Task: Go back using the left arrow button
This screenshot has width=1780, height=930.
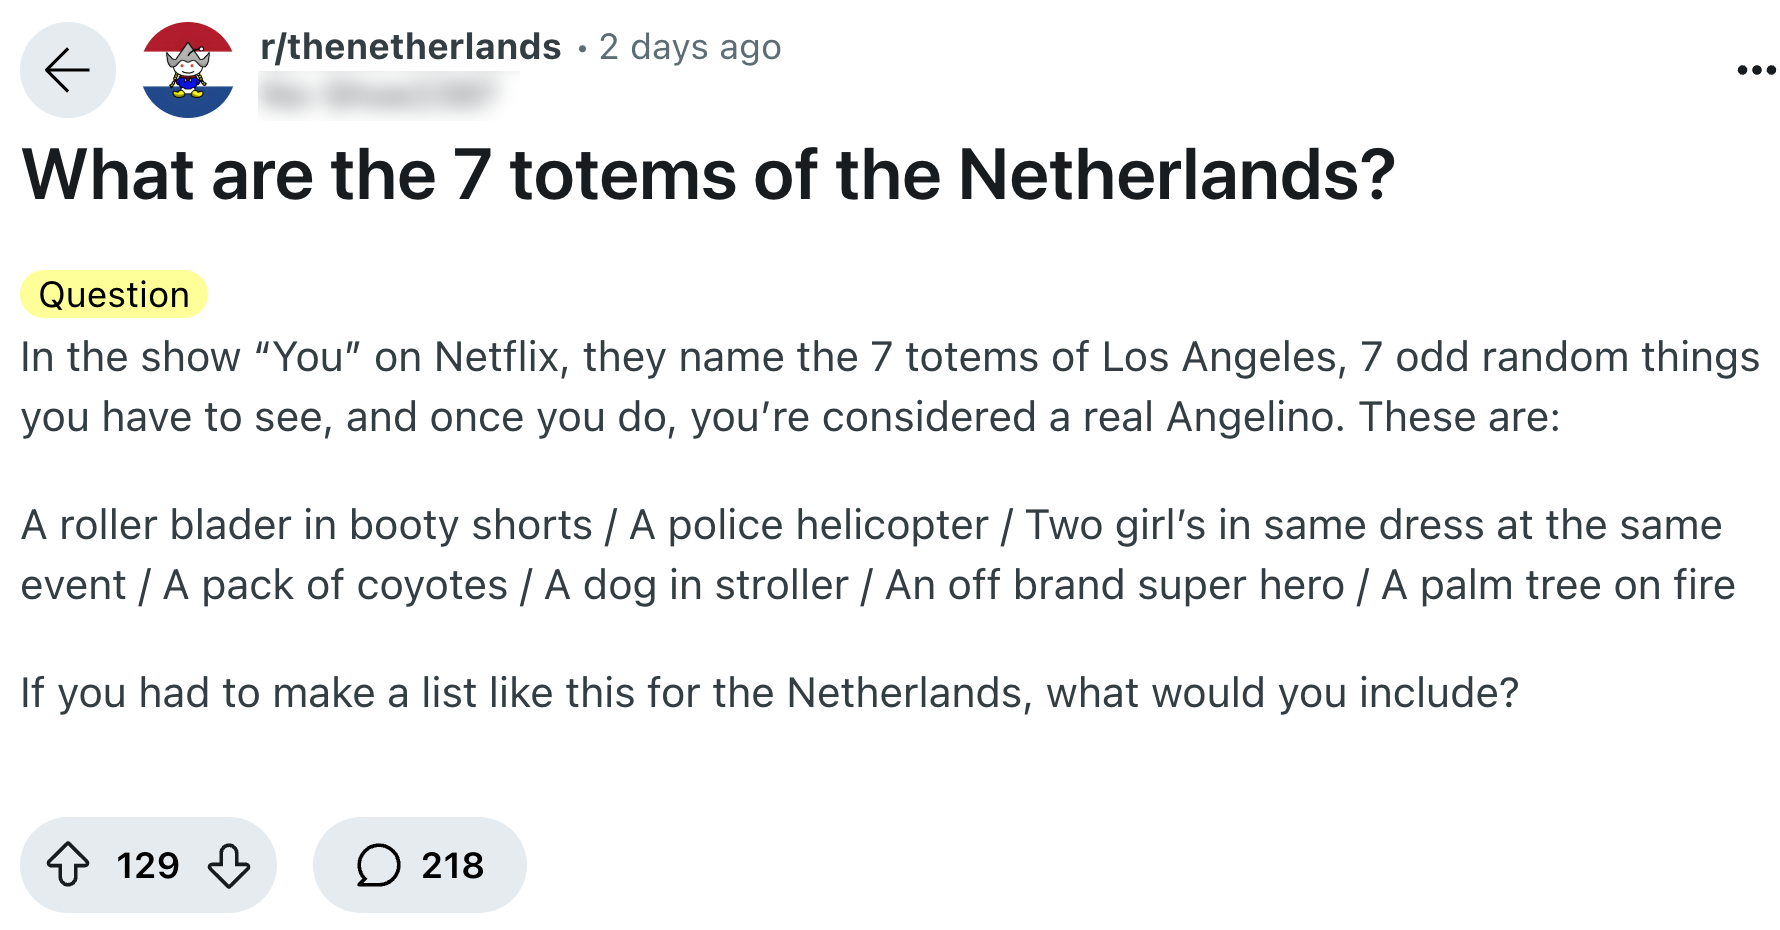Action: (67, 70)
